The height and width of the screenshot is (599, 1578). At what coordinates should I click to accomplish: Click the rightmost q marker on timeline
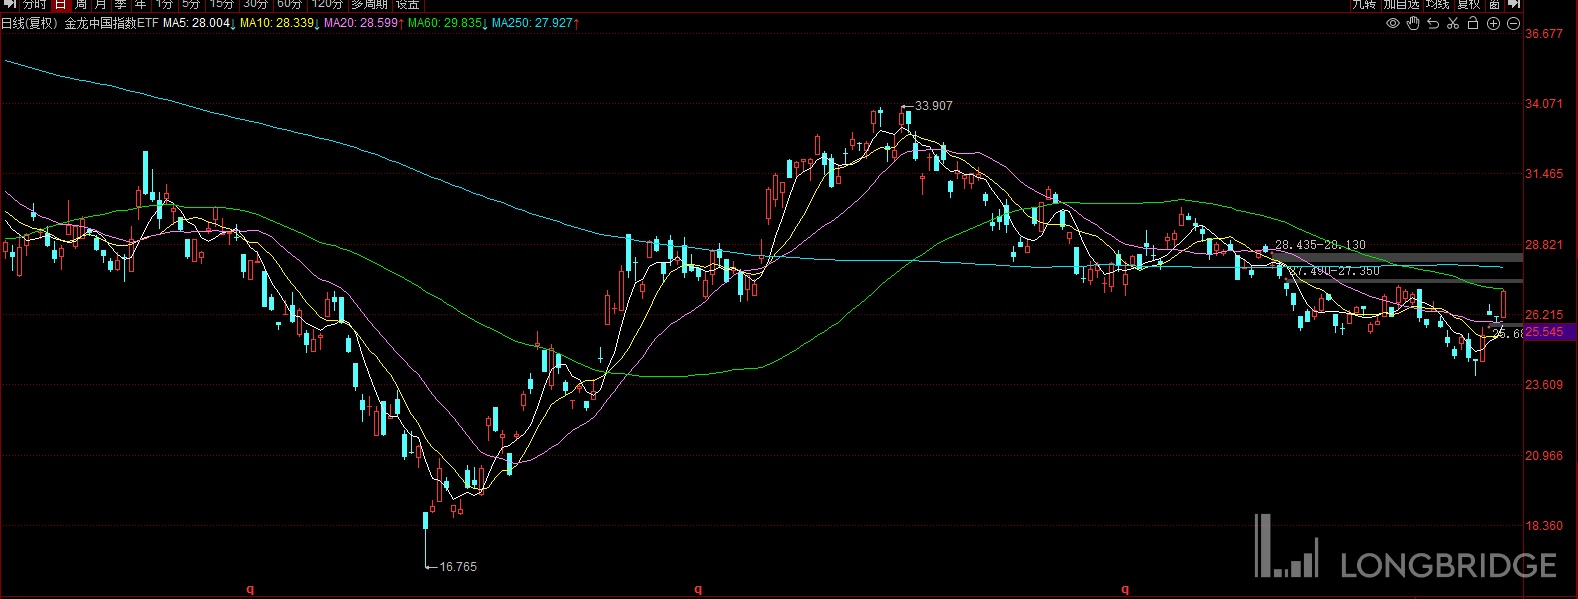pos(1125,590)
